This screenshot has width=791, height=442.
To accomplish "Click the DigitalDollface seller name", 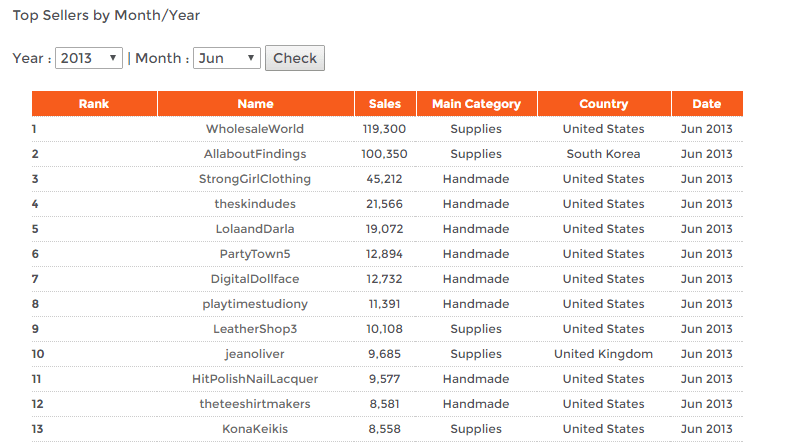I will tap(255, 279).
